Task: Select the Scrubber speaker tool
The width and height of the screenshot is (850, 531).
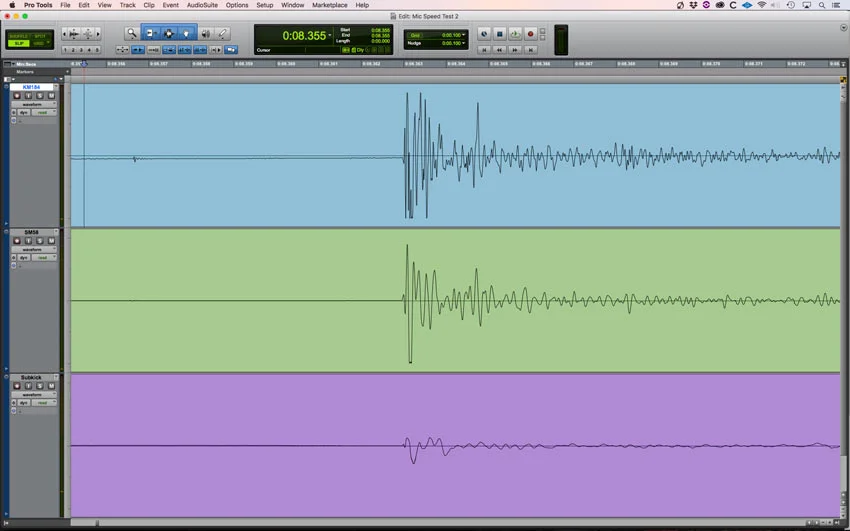Action: tap(206, 34)
